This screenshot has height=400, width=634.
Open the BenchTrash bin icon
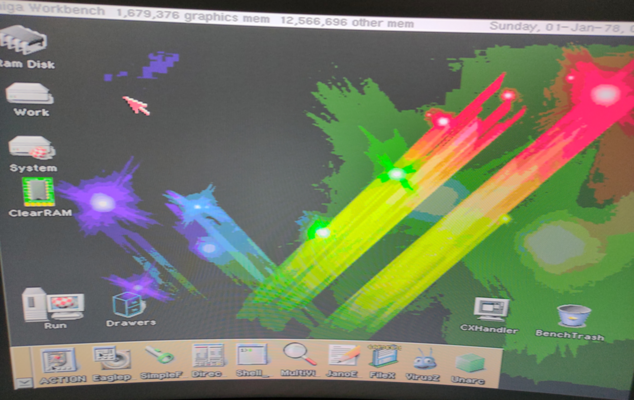(571, 316)
